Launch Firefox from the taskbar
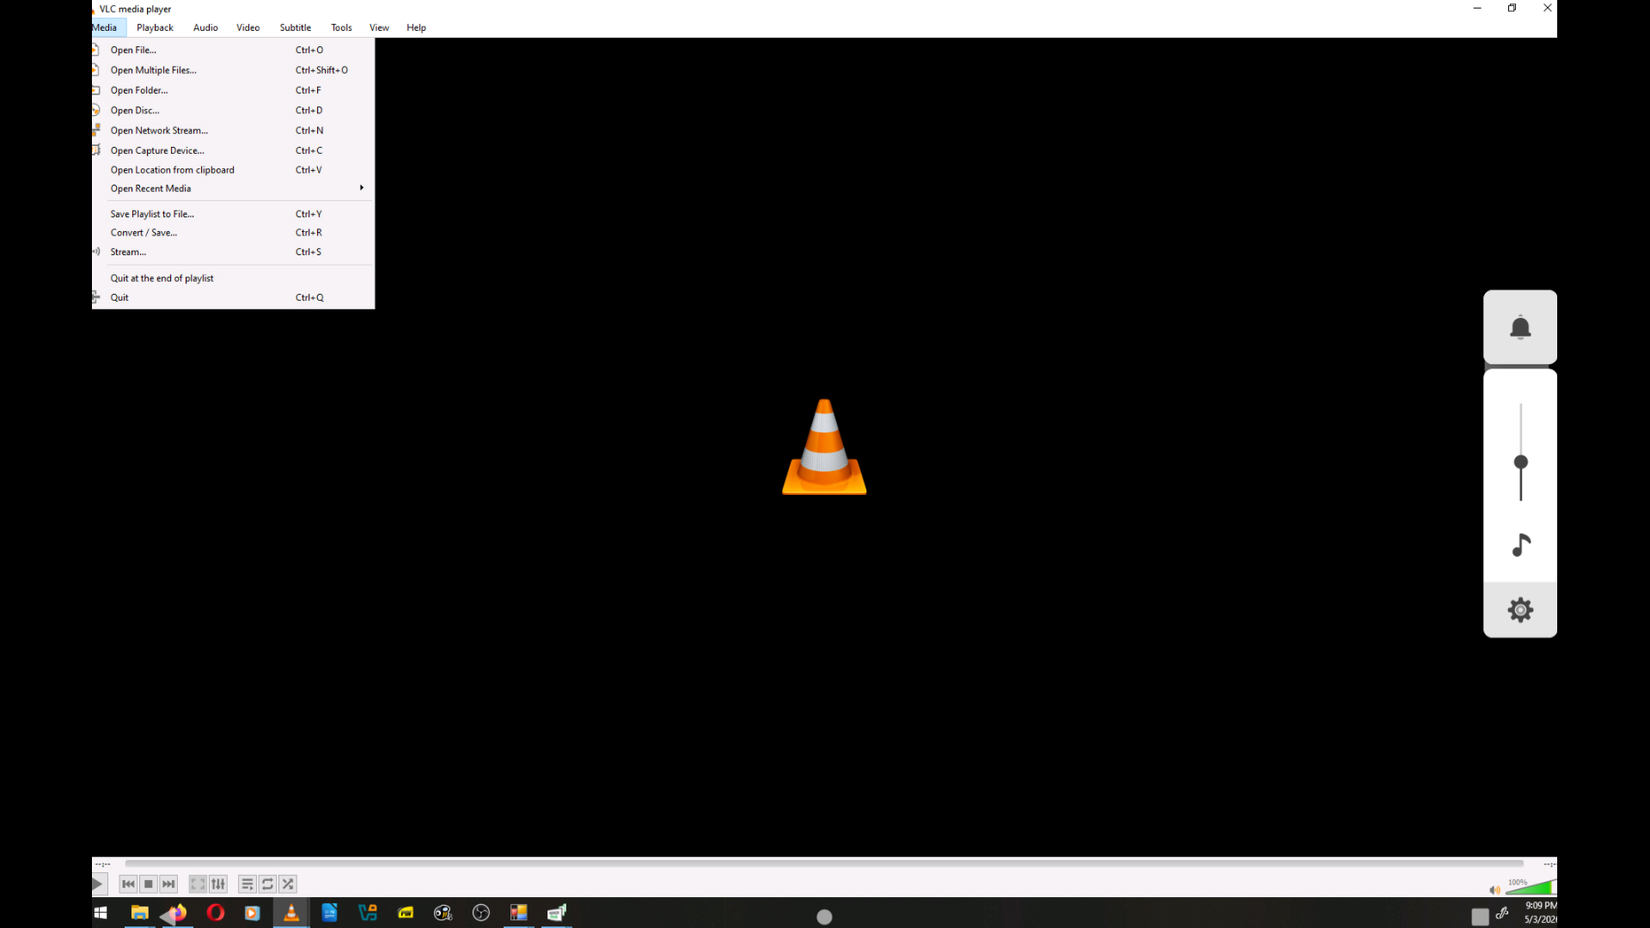This screenshot has width=1650, height=928. [x=177, y=913]
